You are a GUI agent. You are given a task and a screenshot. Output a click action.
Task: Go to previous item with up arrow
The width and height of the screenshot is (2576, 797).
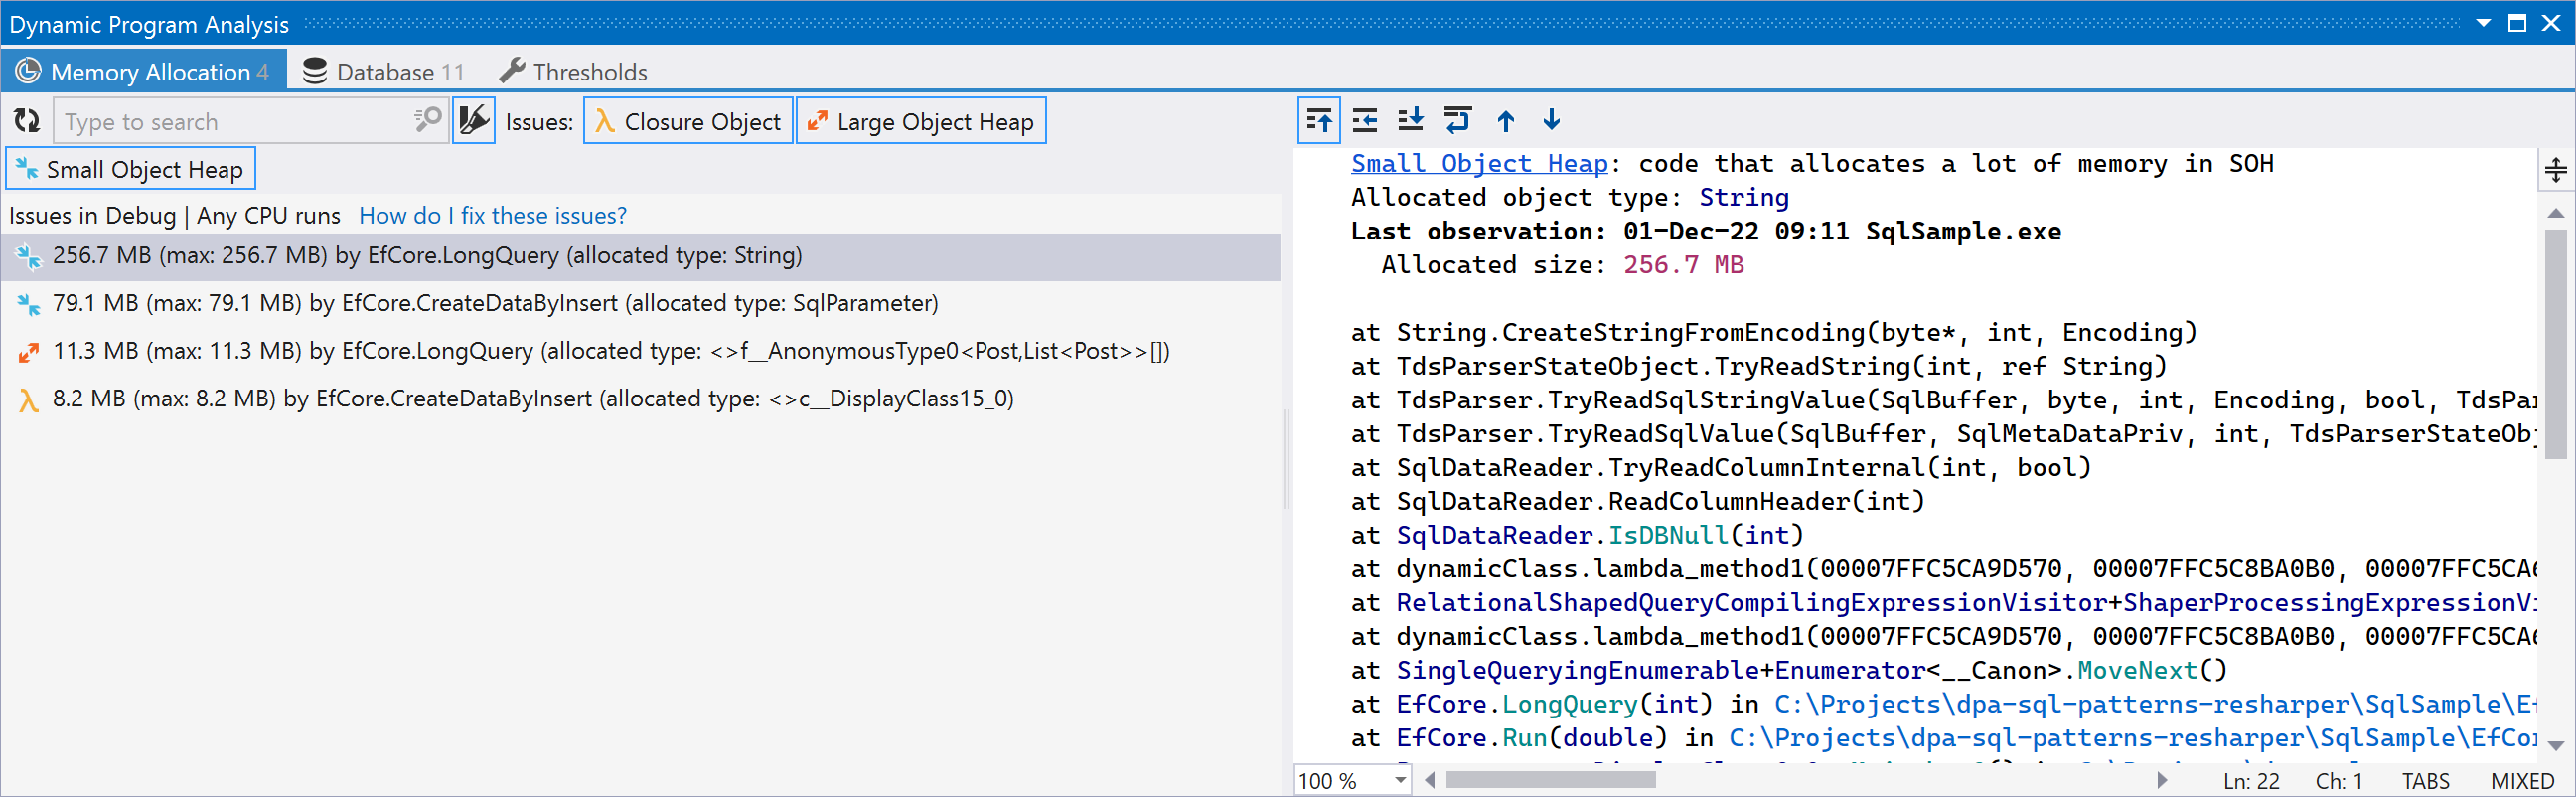[x=1506, y=121]
